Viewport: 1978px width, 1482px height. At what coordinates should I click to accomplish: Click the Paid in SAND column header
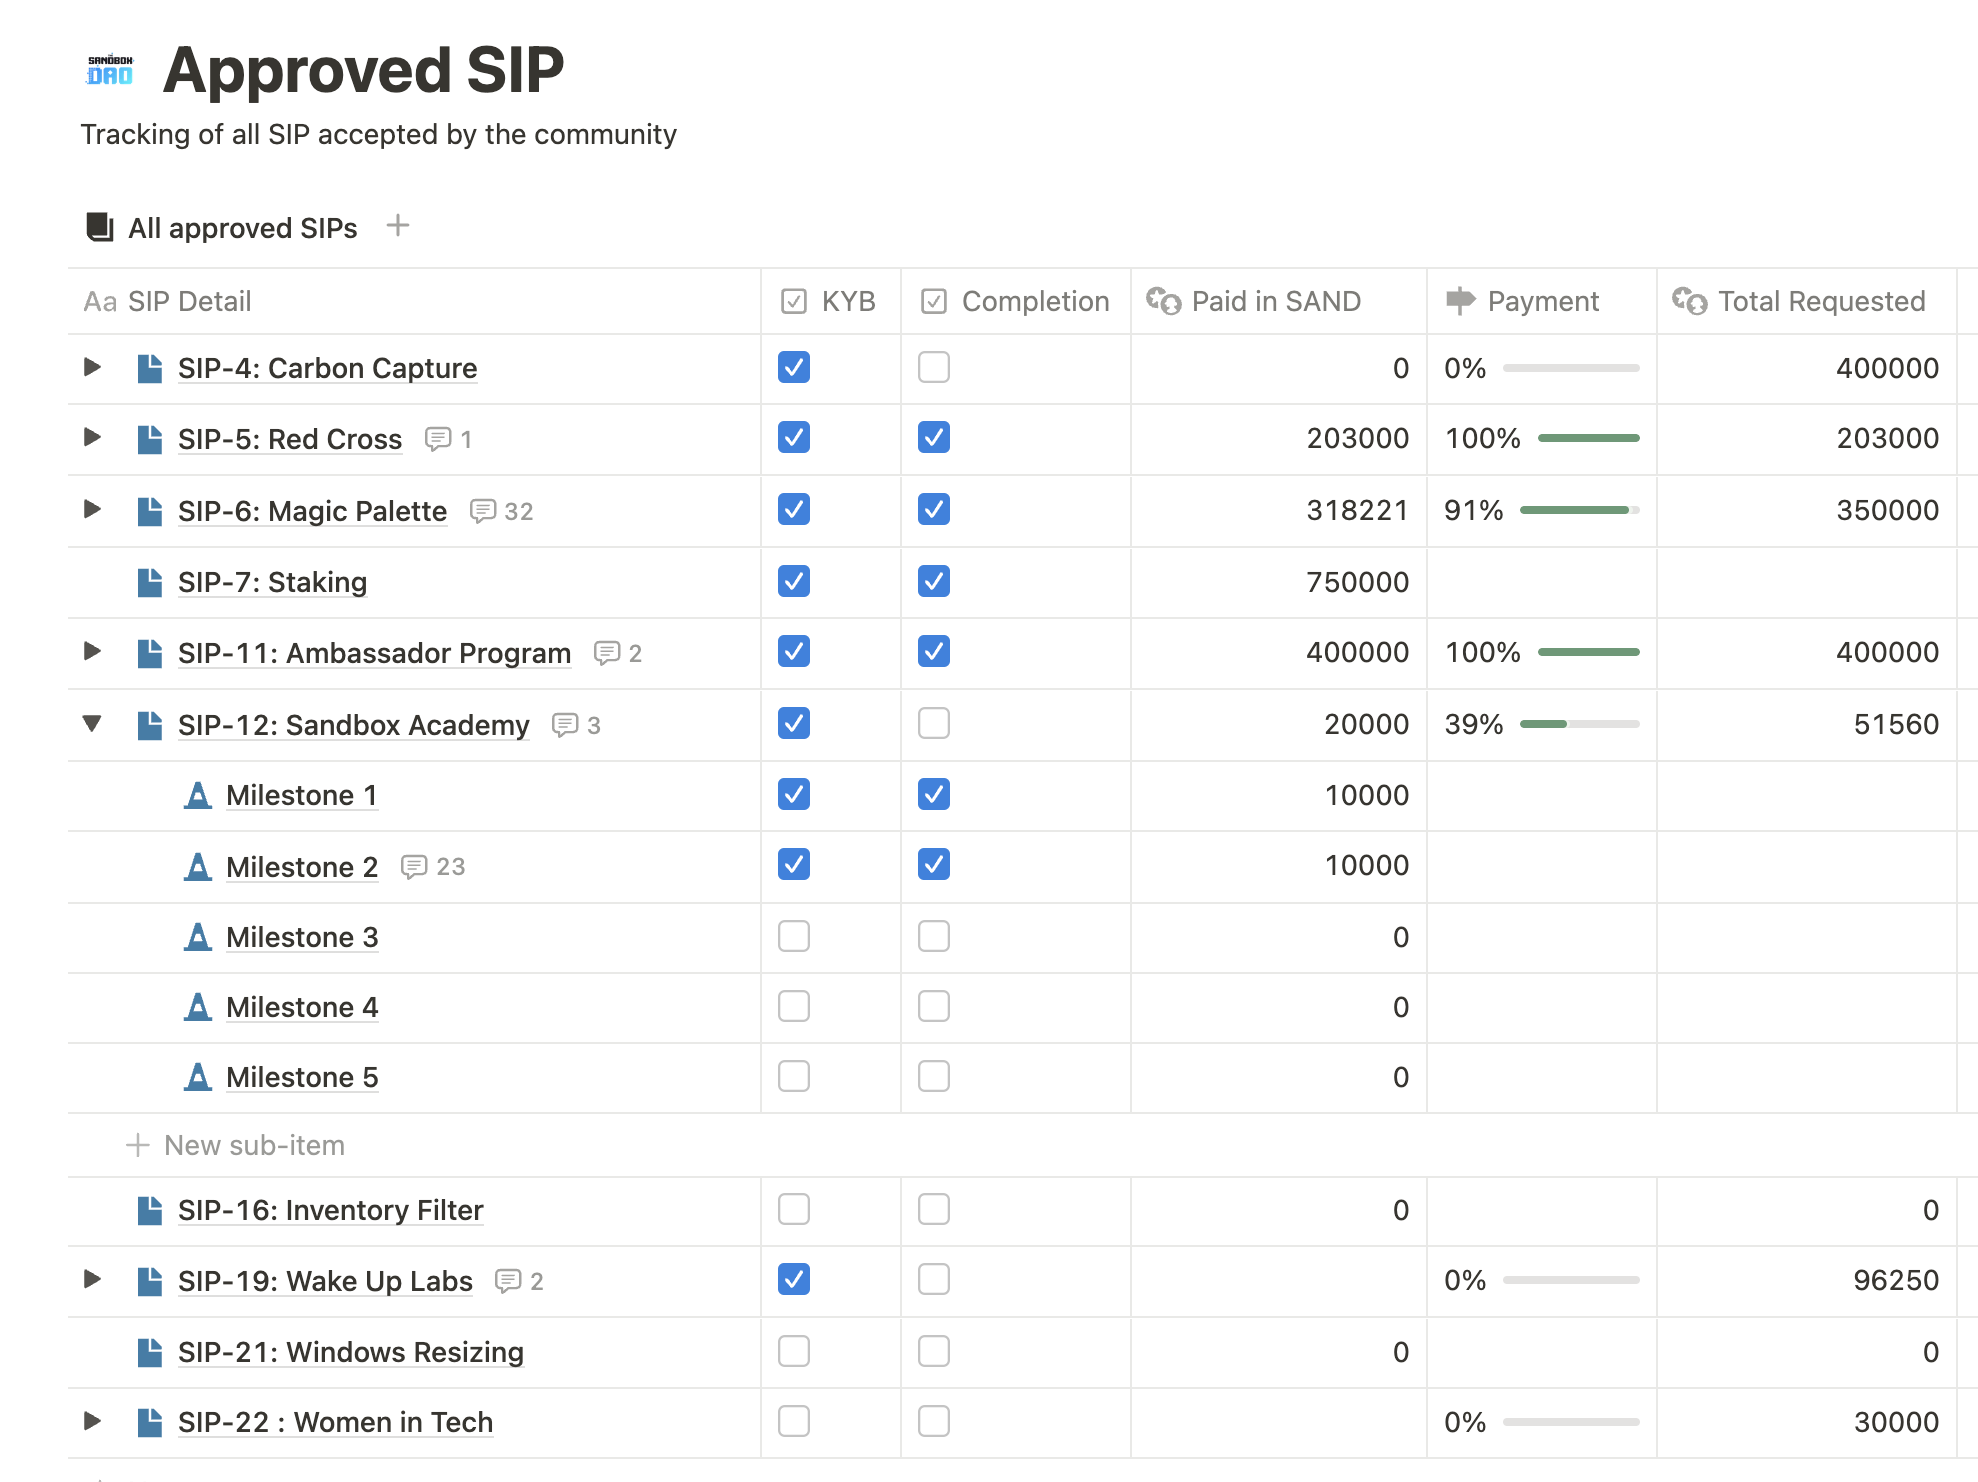(1275, 301)
